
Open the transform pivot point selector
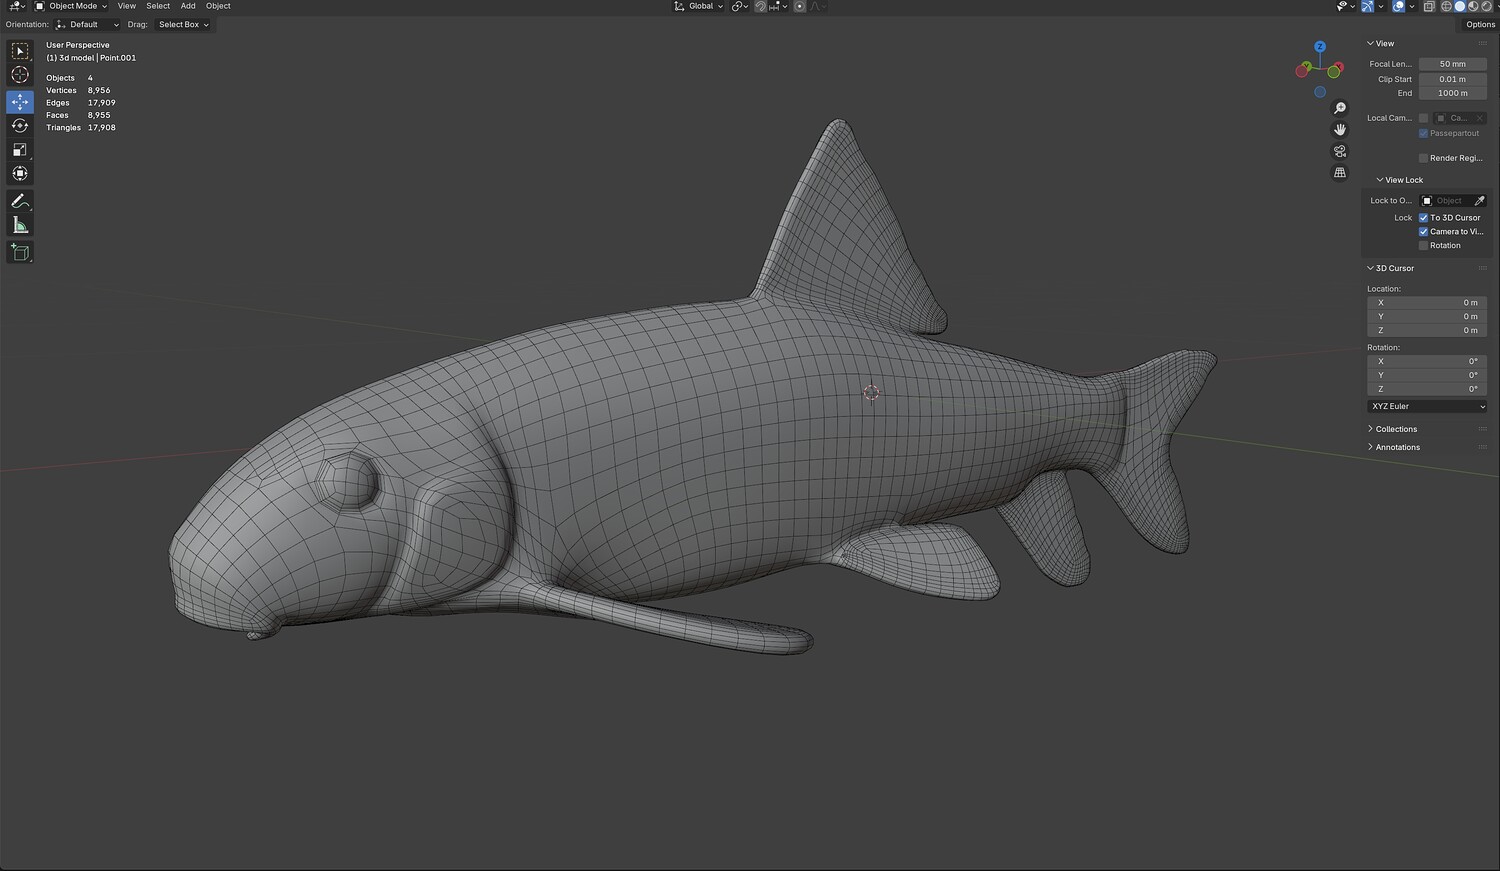[x=740, y=6]
